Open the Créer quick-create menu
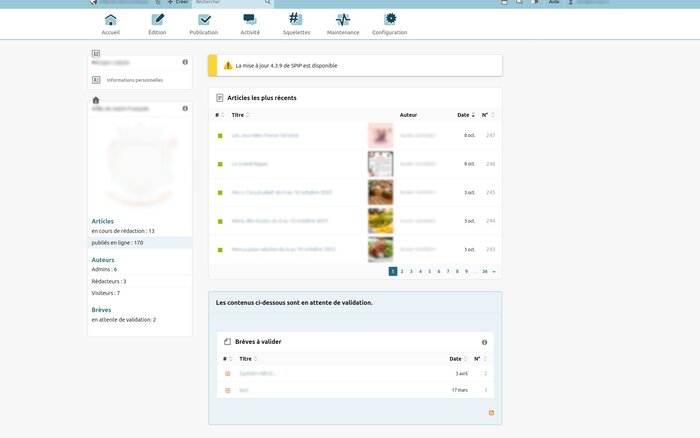Viewport: 700px width, 438px height. (177, 3)
